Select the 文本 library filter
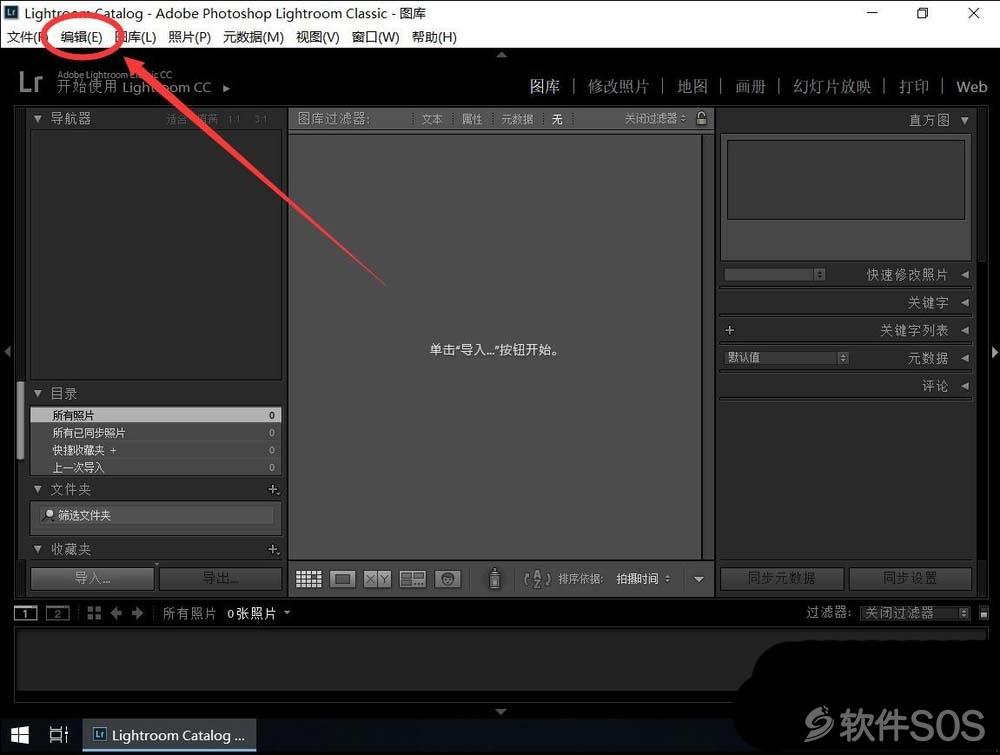This screenshot has height=755, width=1000. tap(432, 119)
